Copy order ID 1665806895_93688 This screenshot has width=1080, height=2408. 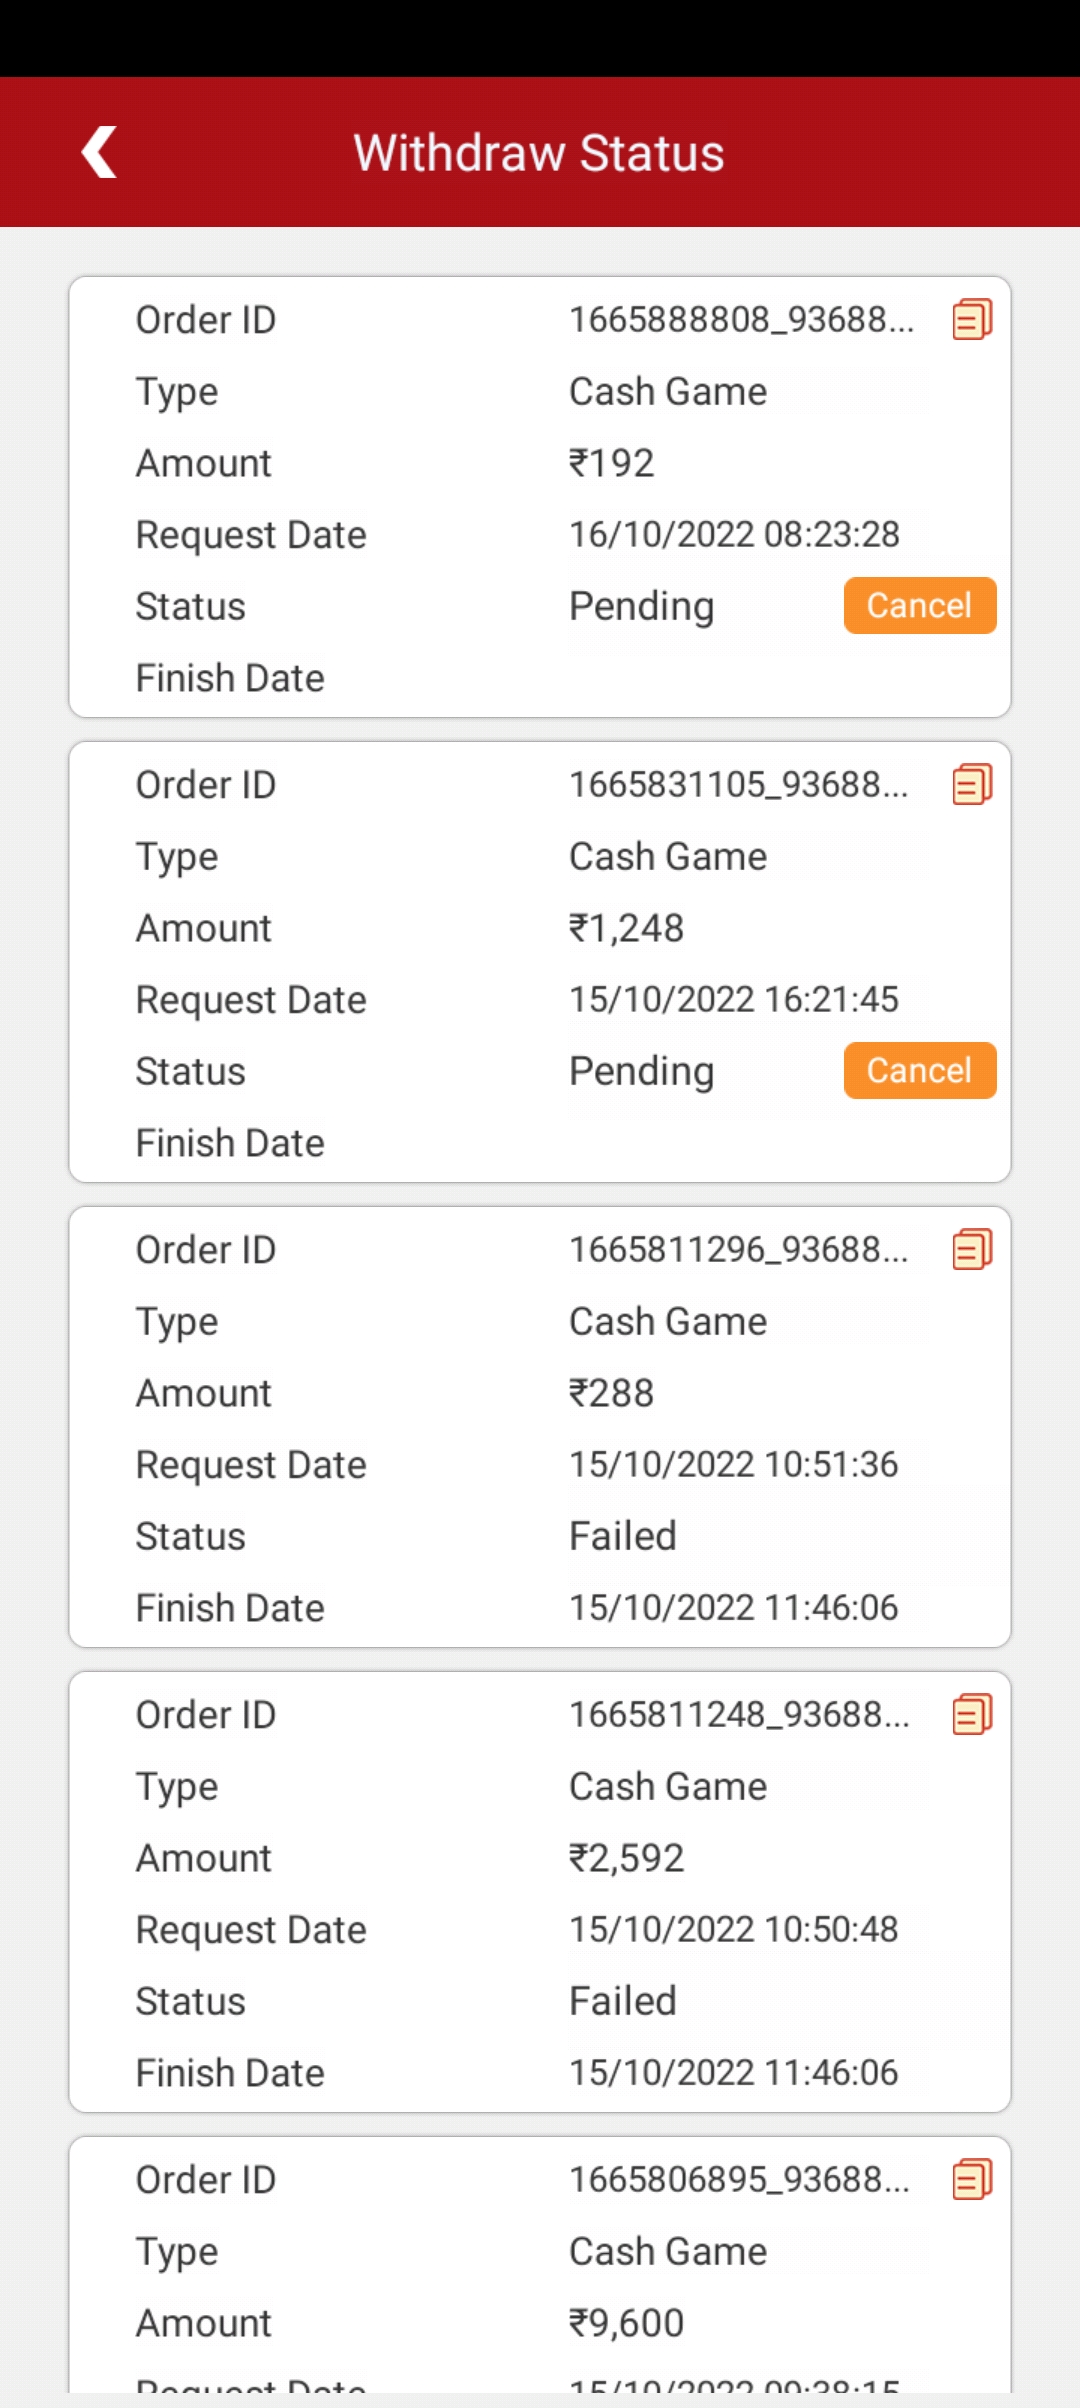(972, 2180)
